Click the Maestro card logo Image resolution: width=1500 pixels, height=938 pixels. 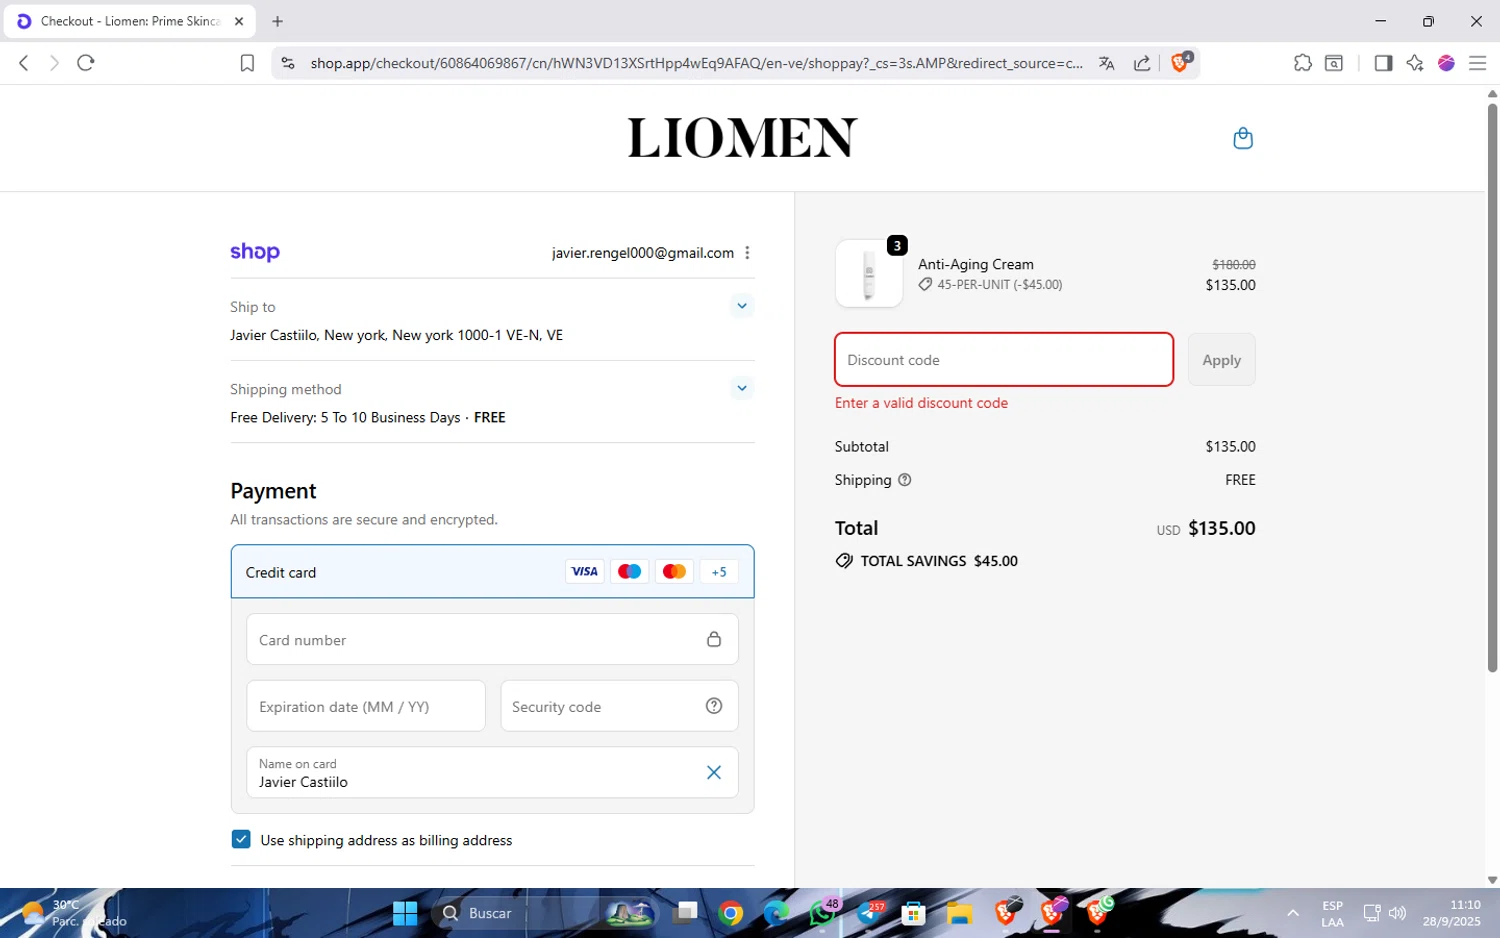[x=629, y=572]
